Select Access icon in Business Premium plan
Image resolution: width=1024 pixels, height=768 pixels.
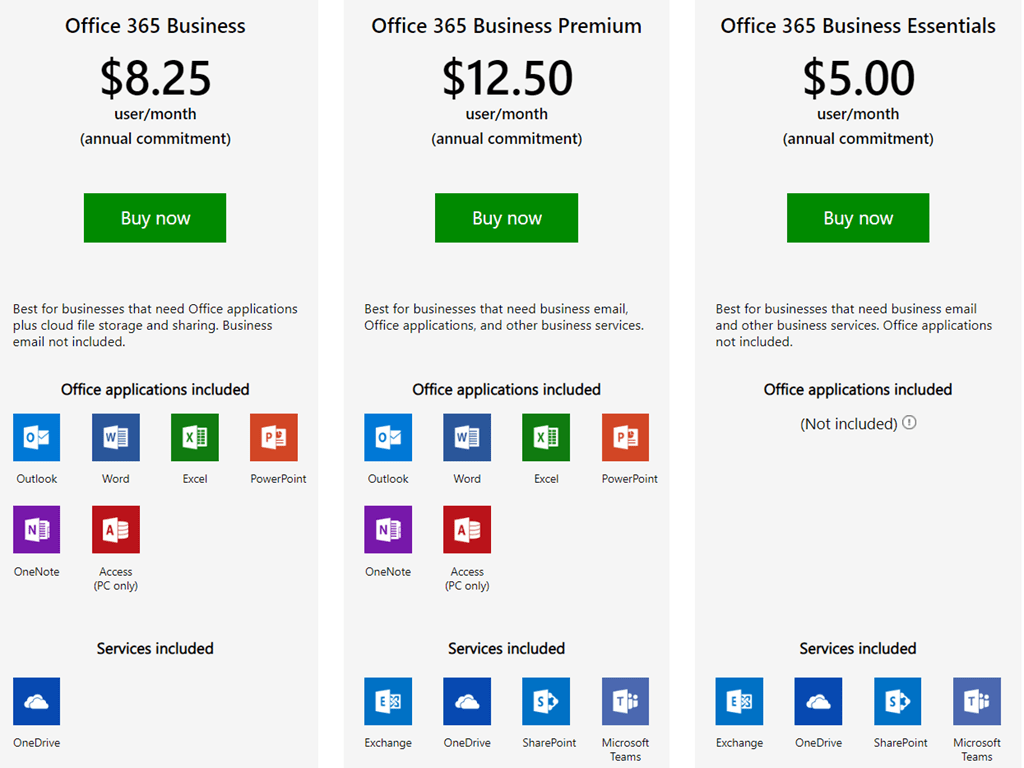point(467,530)
